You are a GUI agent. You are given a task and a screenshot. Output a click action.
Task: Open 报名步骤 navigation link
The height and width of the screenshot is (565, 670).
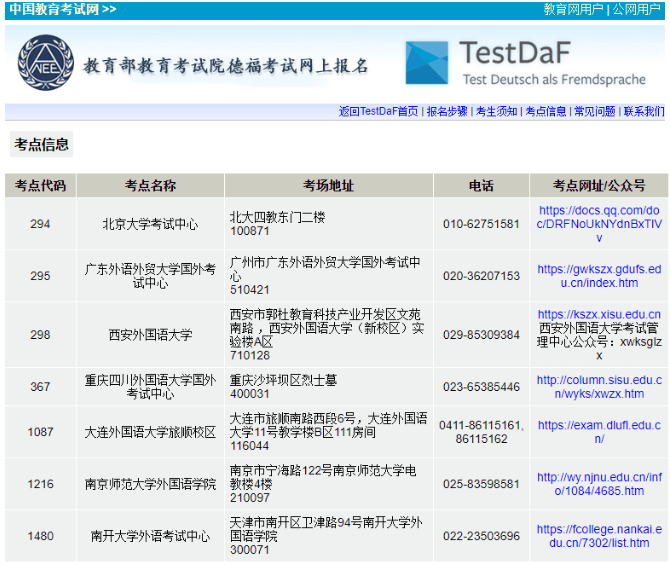coord(447,112)
